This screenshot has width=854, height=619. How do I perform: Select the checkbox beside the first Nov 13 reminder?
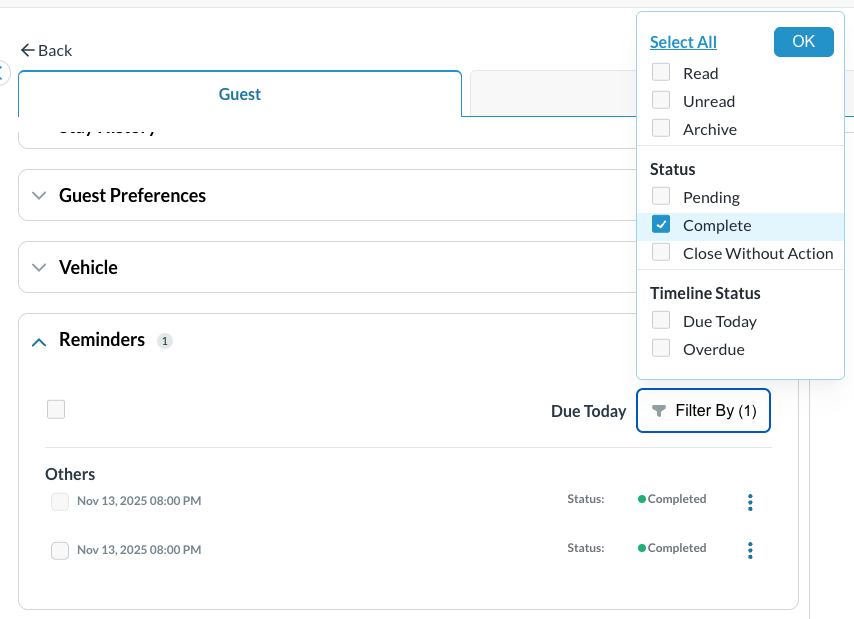(x=59, y=501)
